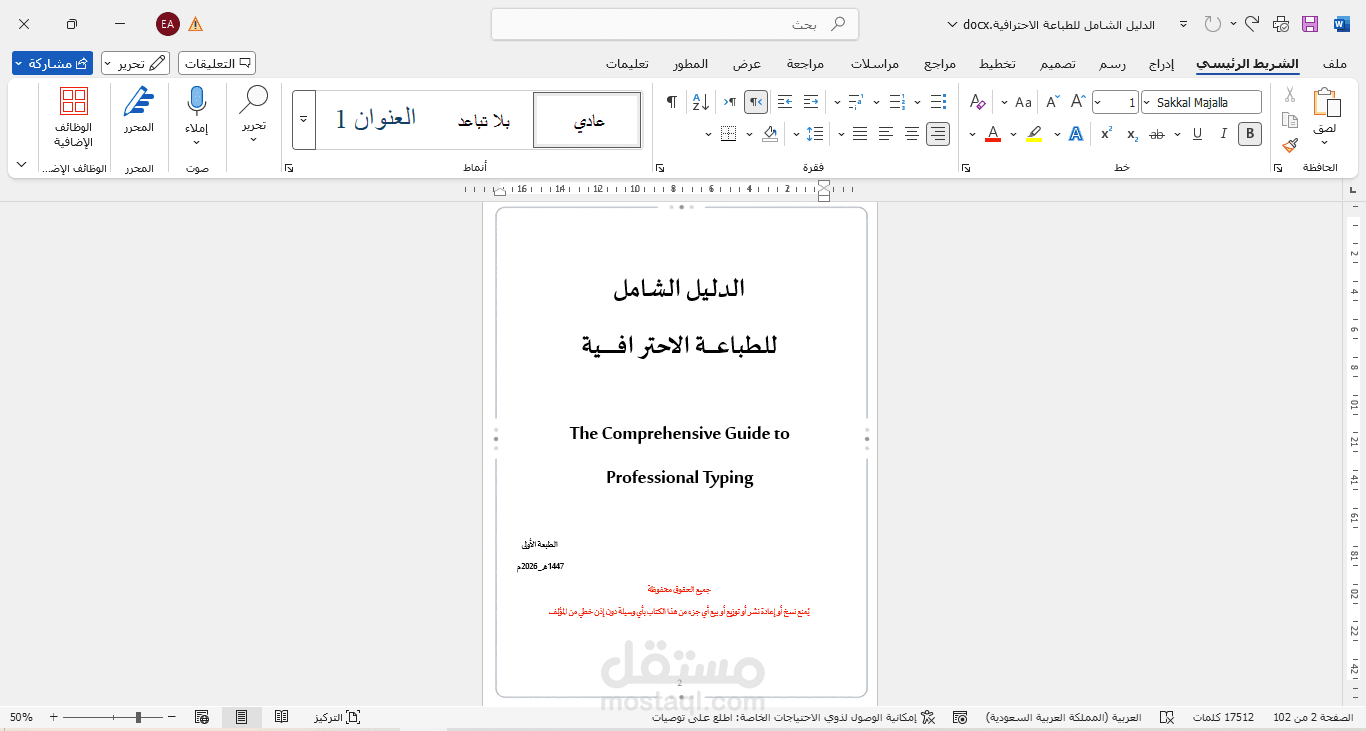Click the search (بحث) box
The width and height of the screenshot is (1366, 731).
click(675, 24)
